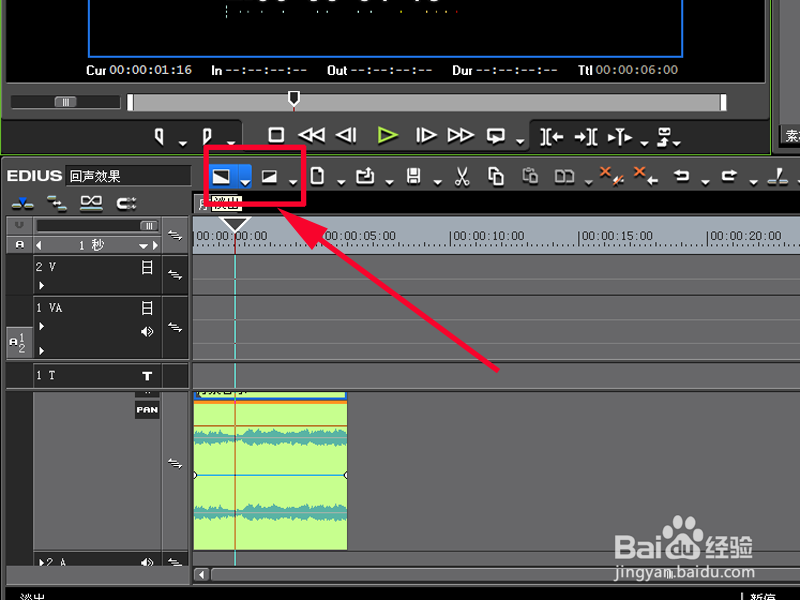The width and height of the screenshot is (800, 600).
Task: Step to previous frame
Action: pos(346,135)
